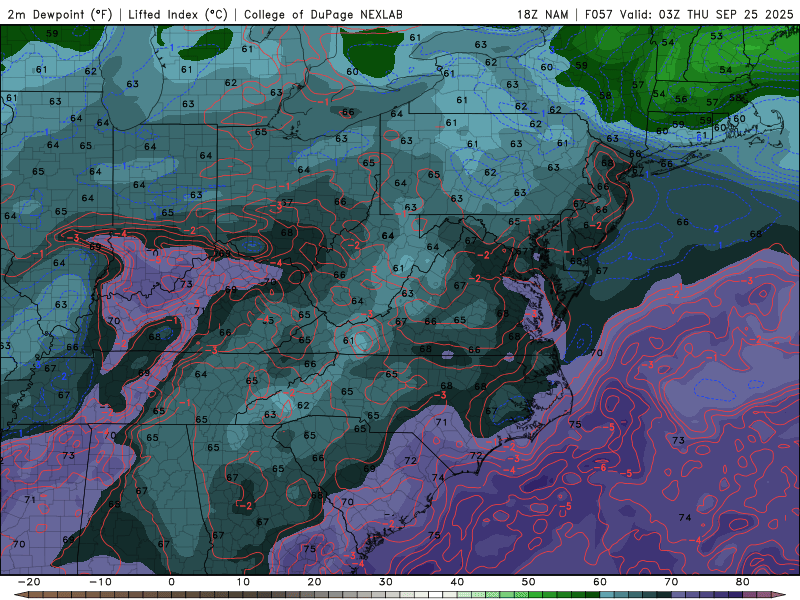Click the "-10" color scale label
Image resolution: width=800 pixels, height=600 pixels.
100,582
